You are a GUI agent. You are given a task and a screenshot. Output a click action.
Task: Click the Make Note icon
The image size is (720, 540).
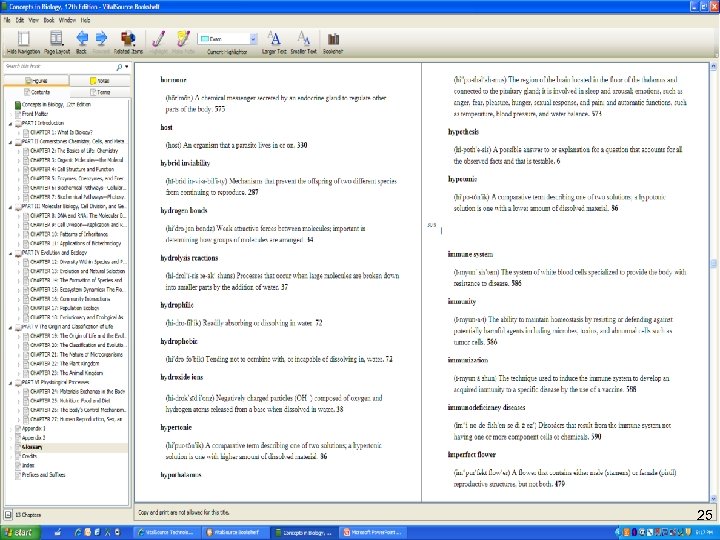pos(183,39)
